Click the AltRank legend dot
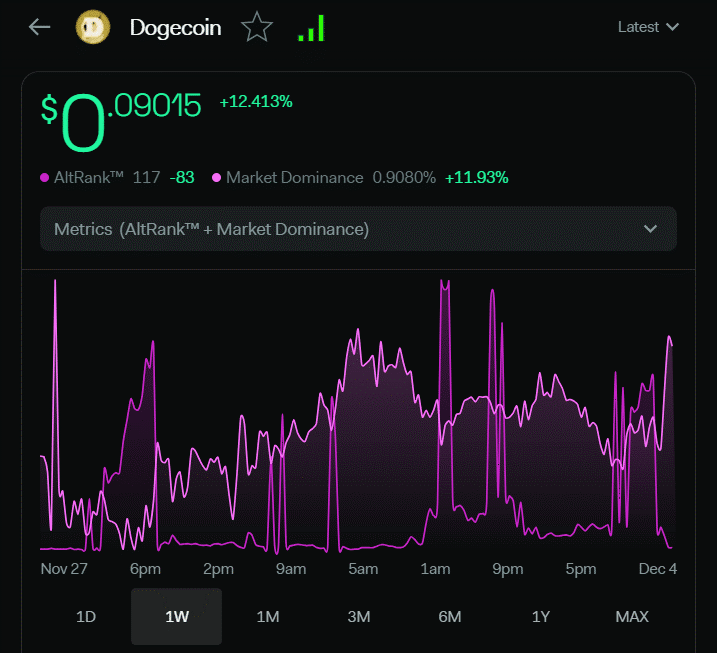Screen dimensions: 717x653 pyautogui.click(x=44, y=177)
